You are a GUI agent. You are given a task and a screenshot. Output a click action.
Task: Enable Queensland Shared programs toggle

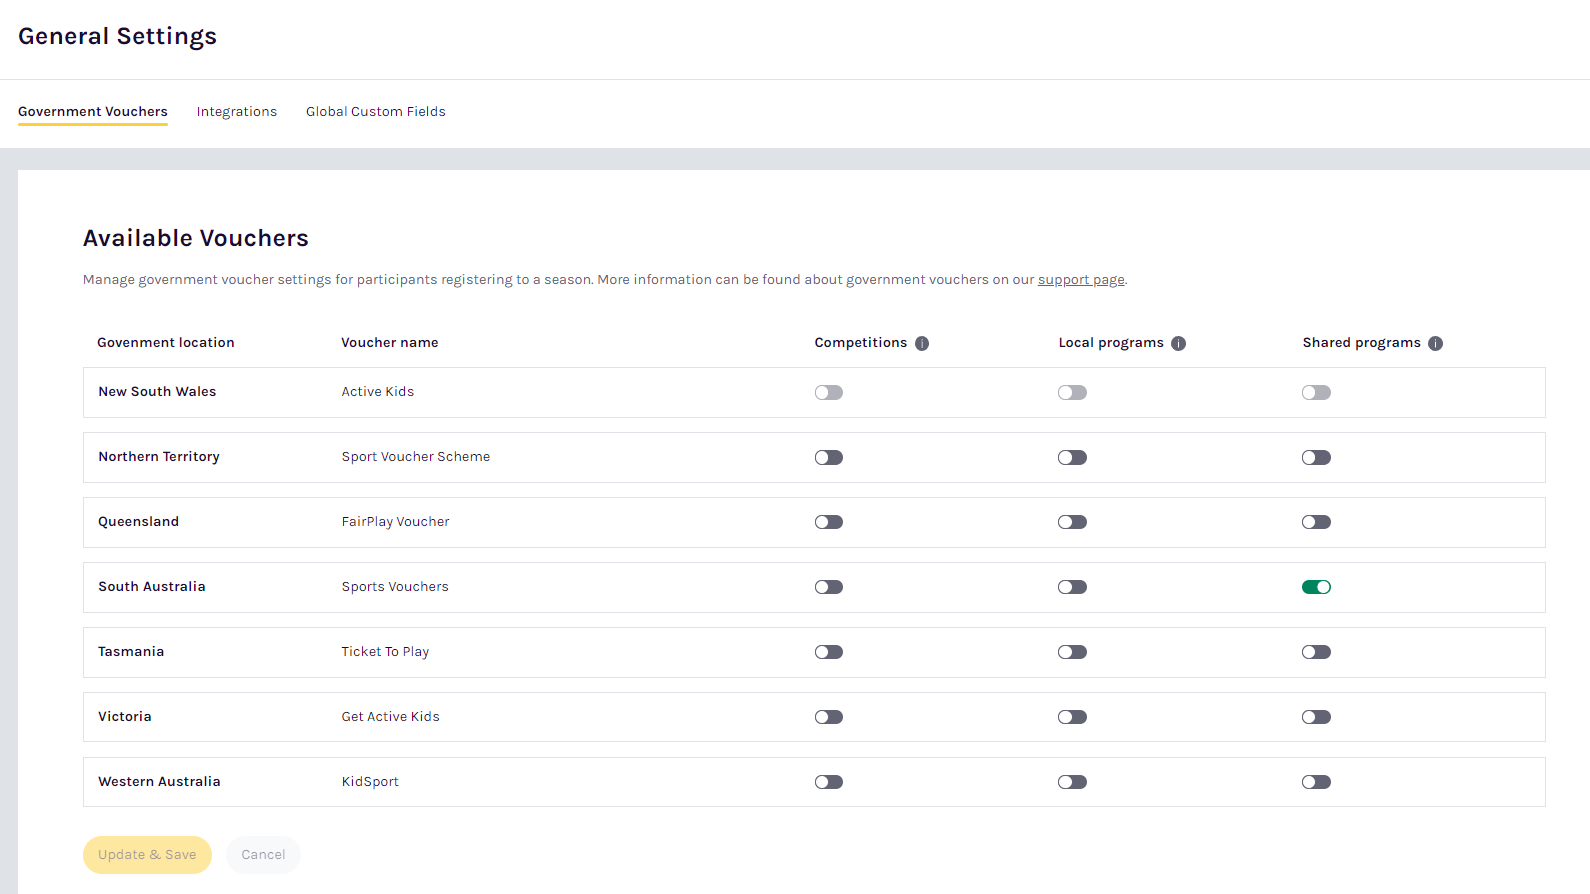tap(1317, 522)
